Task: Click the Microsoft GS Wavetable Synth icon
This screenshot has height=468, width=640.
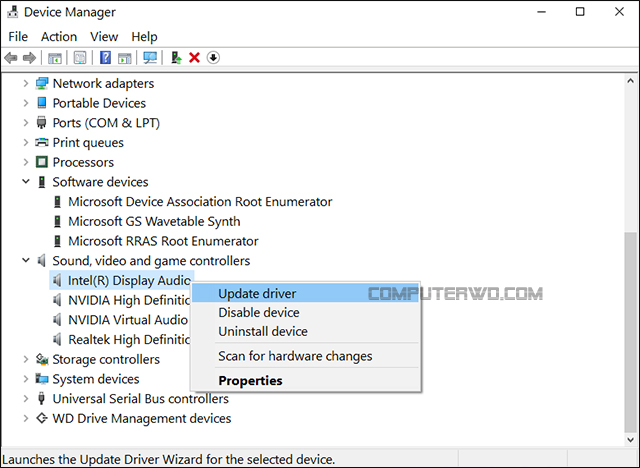Action: (58, 222)
